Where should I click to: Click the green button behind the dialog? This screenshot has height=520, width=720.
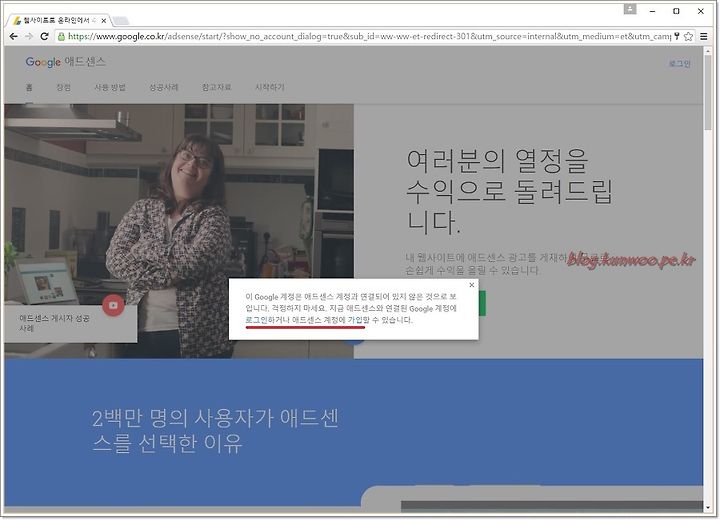click(482, 303)
